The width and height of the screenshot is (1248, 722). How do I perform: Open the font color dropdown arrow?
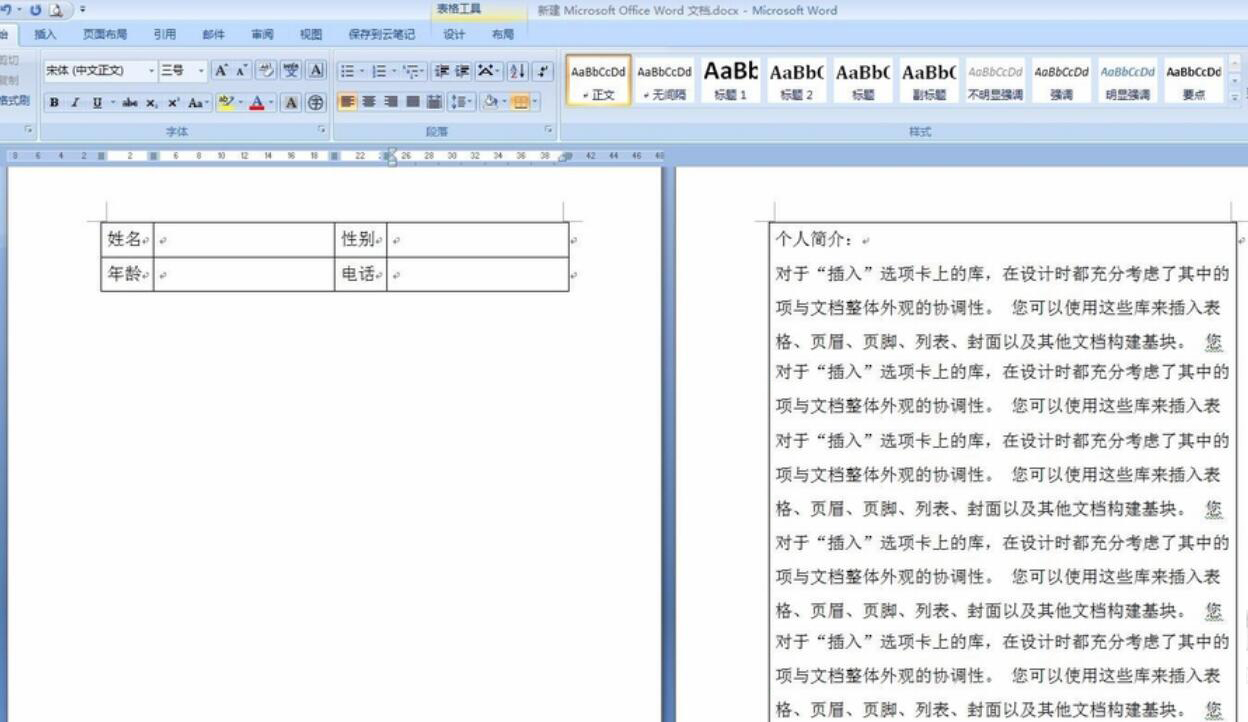(271, 103)
